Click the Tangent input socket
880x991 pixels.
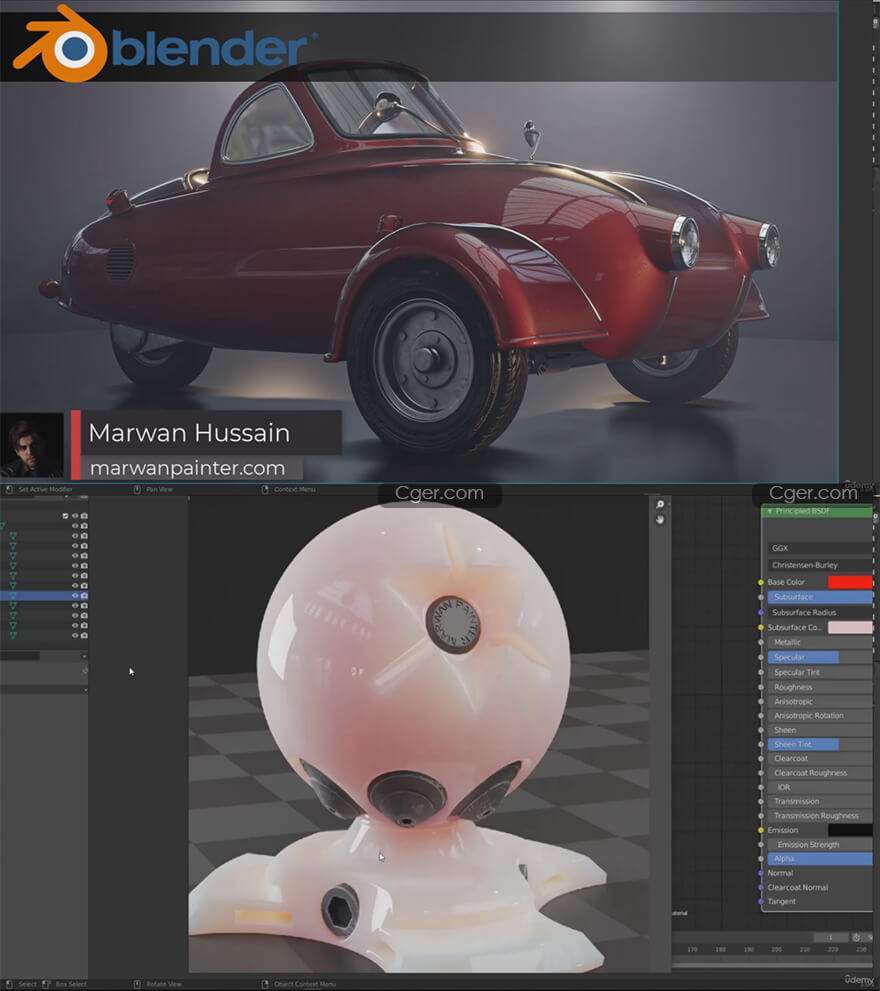point(761,901)
